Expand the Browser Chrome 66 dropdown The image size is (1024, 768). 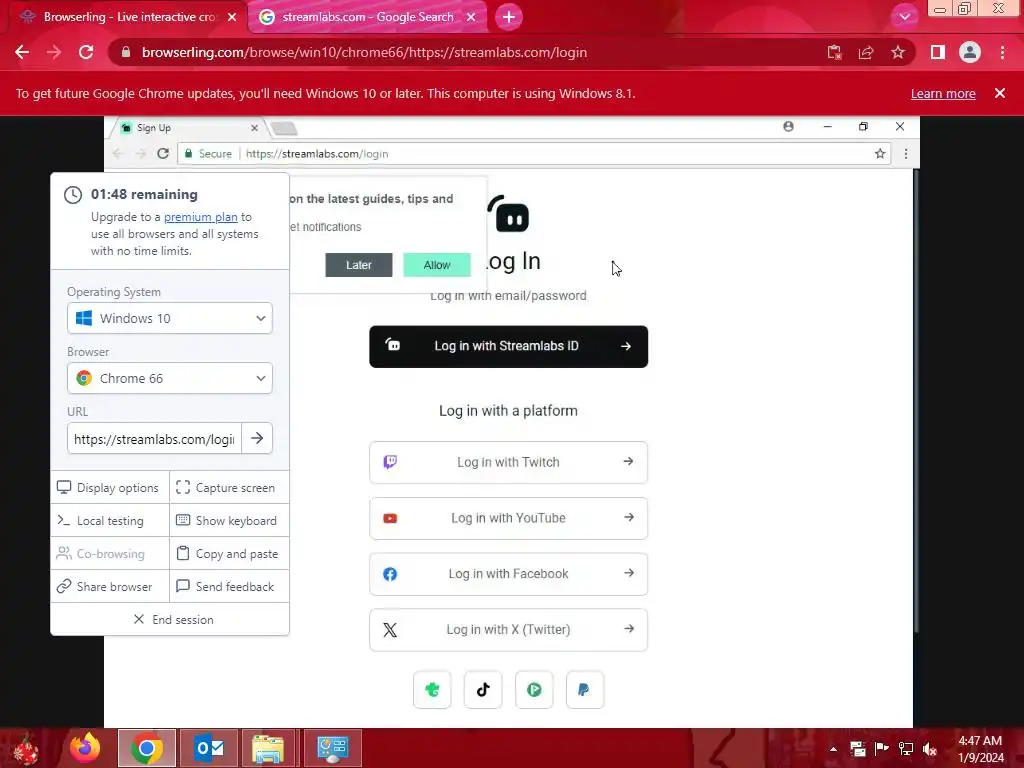click(x=170, y=378)
